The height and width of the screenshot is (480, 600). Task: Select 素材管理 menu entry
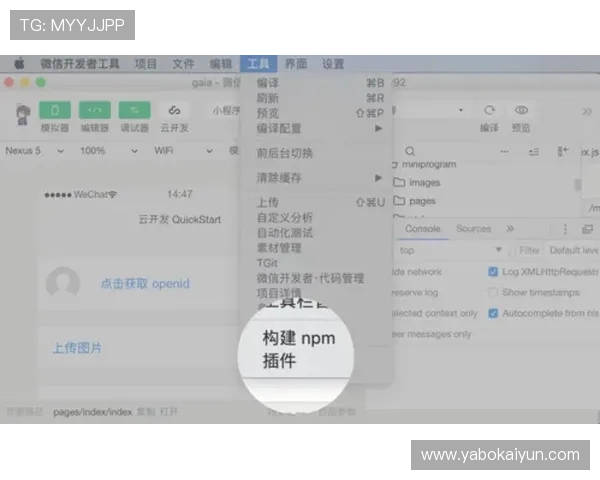tap(316, 248)
